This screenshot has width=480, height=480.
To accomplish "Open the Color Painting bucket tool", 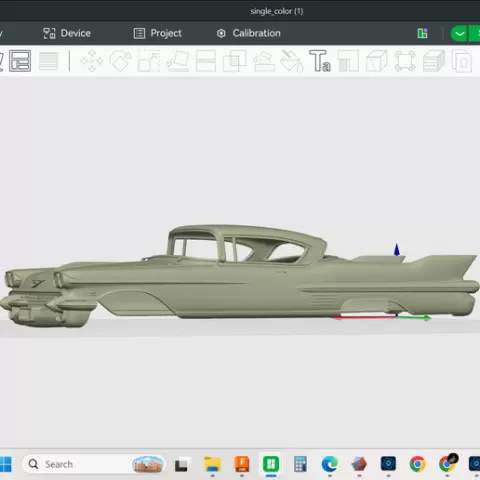I will (x=291, y=61).
